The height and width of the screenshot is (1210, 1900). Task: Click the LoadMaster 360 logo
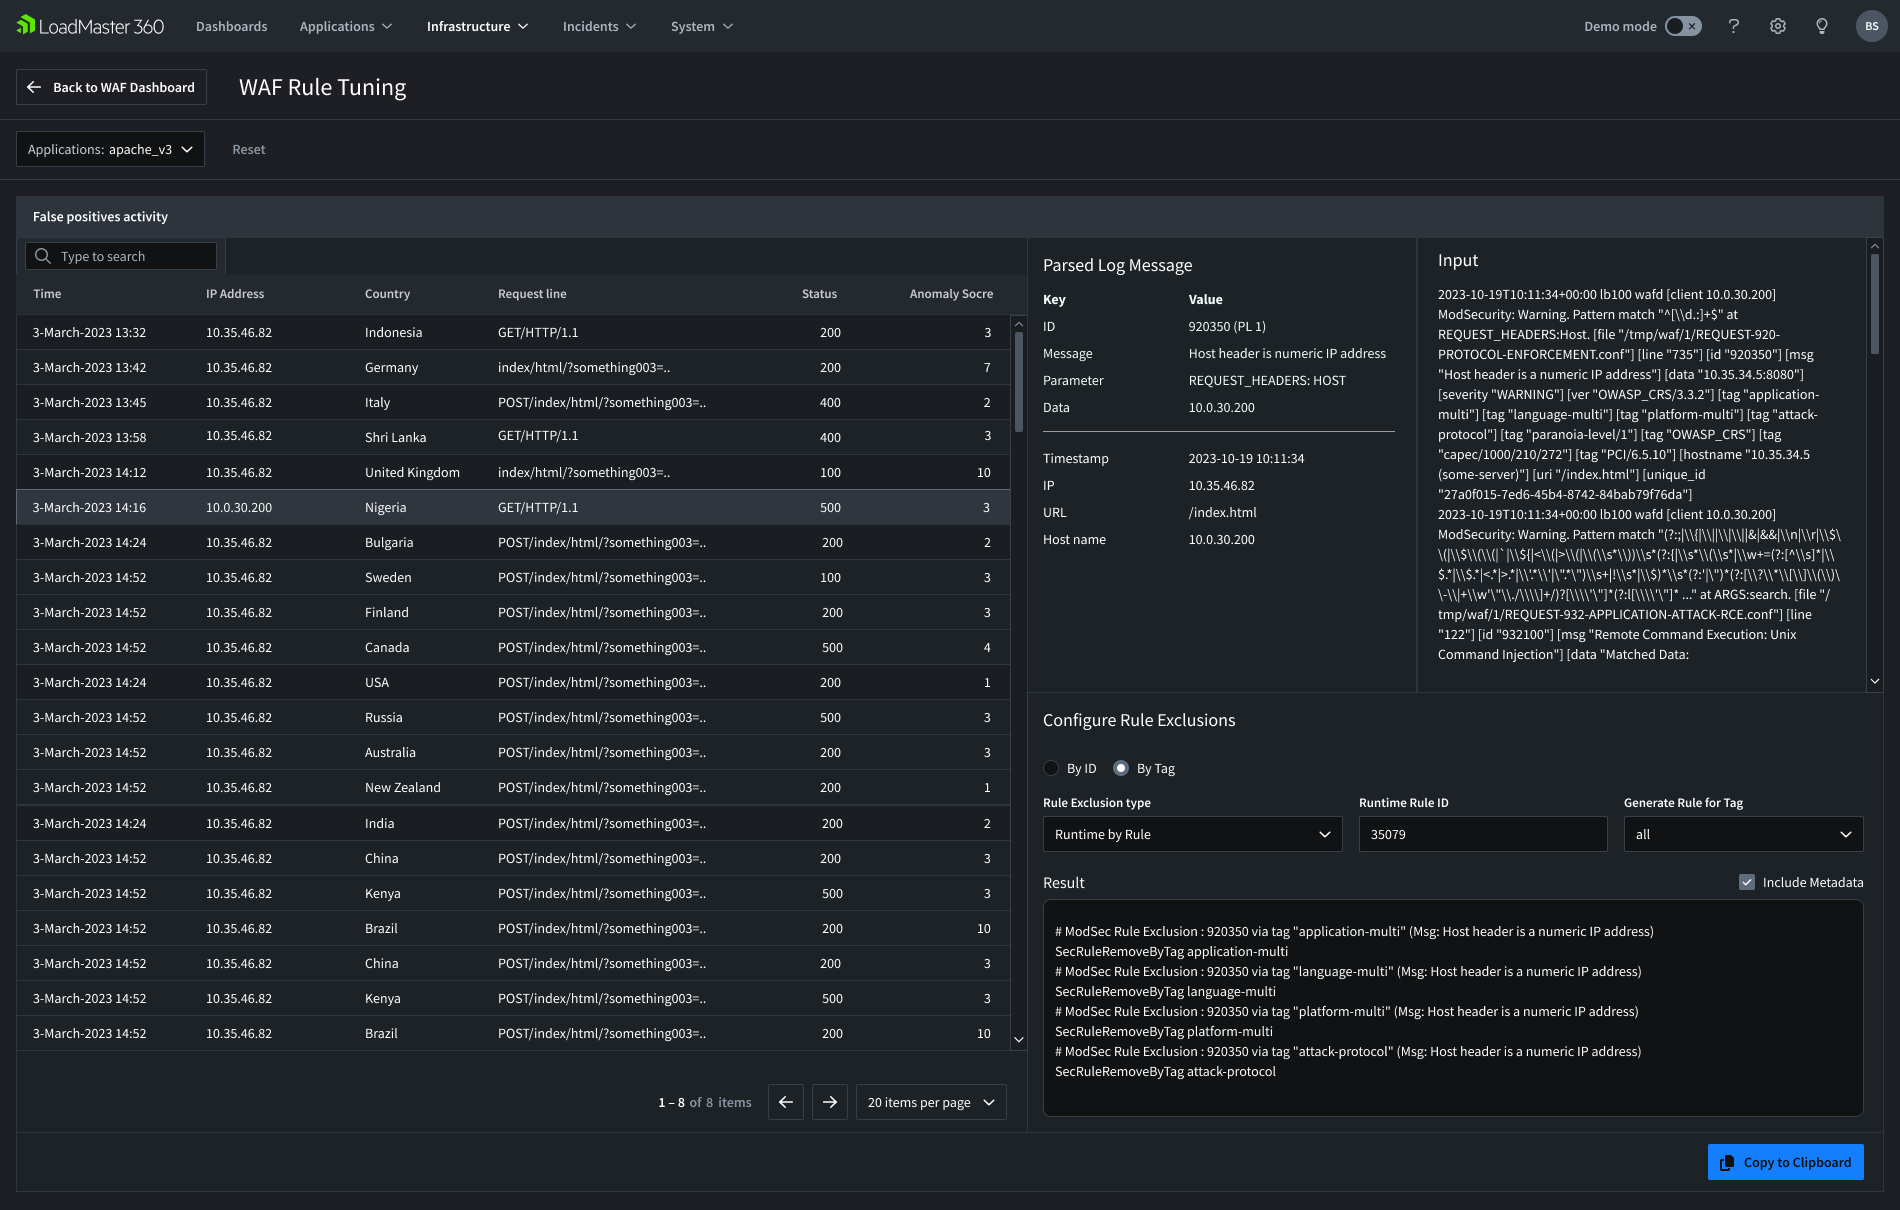(90, 26)
